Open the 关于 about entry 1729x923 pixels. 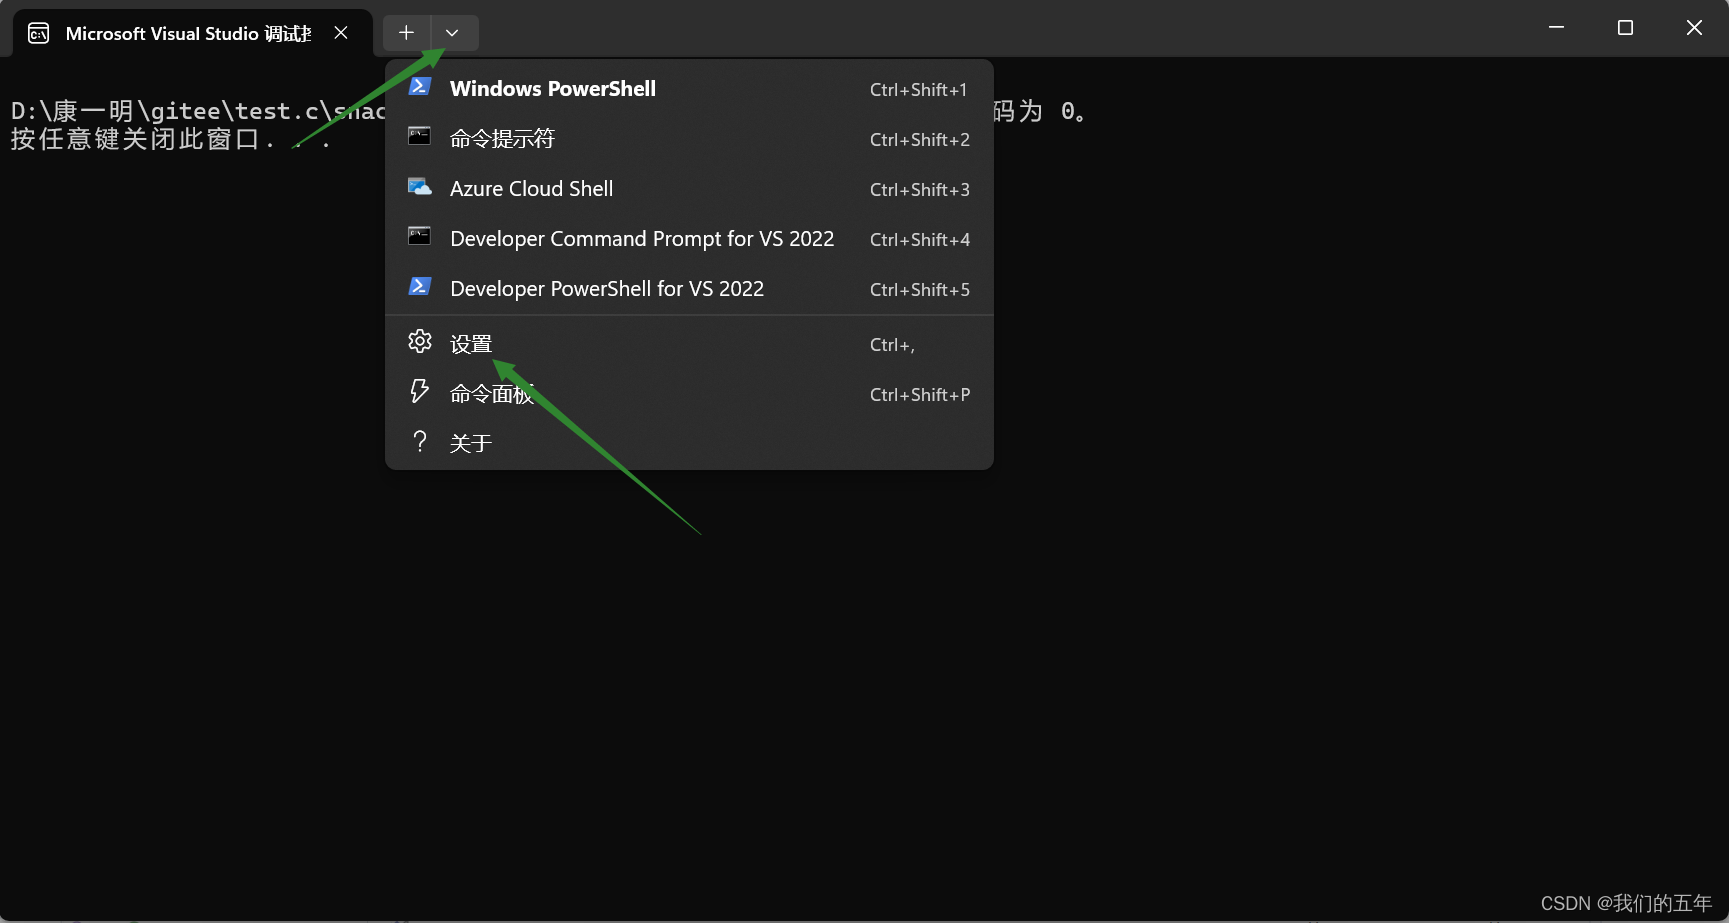tap(689, 443)
